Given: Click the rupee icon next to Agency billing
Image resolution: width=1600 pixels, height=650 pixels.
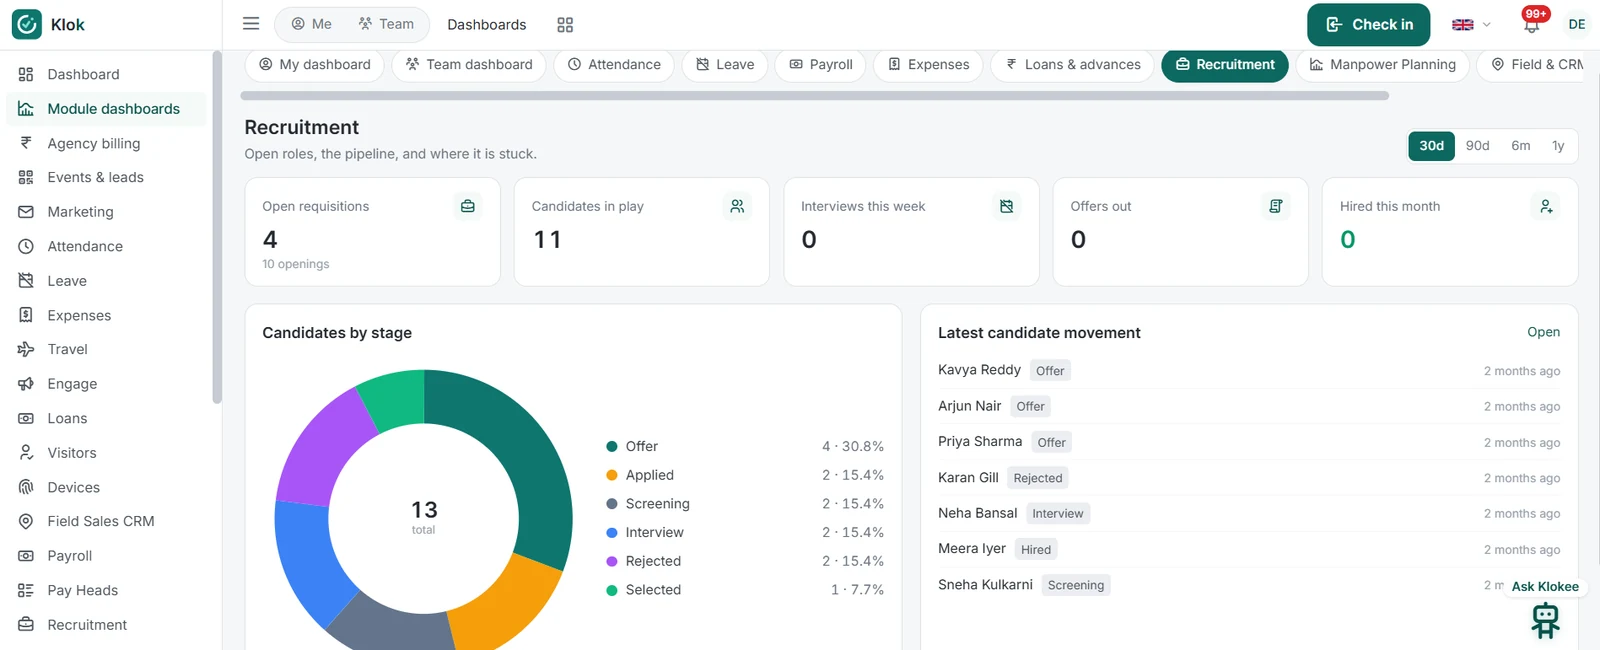Looking at the screenshot, I should pyautogui.click(x=26, y=143).
